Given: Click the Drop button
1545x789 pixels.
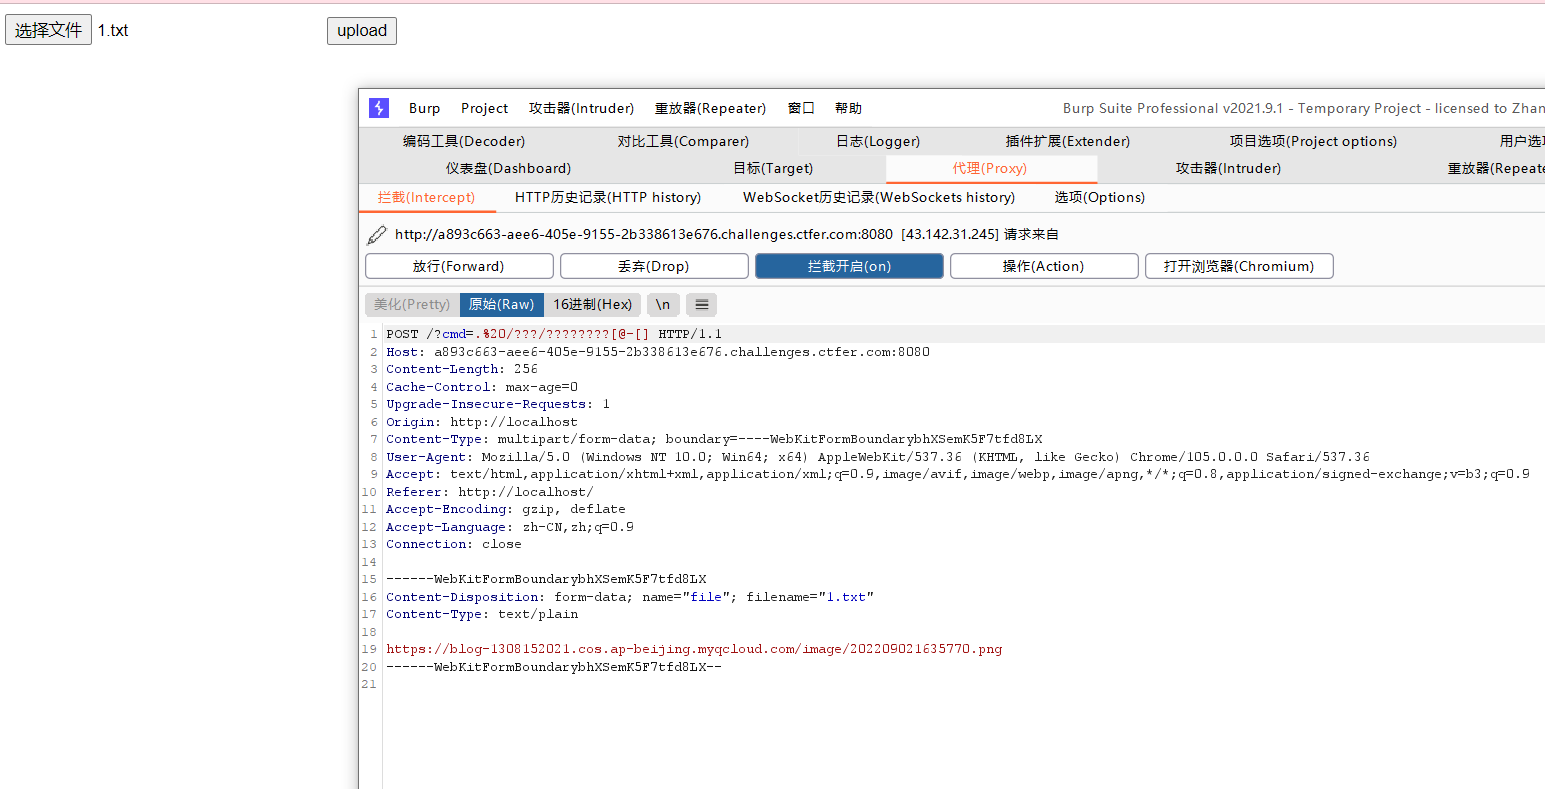Looking at the screenshot, I should click(654, 266).
